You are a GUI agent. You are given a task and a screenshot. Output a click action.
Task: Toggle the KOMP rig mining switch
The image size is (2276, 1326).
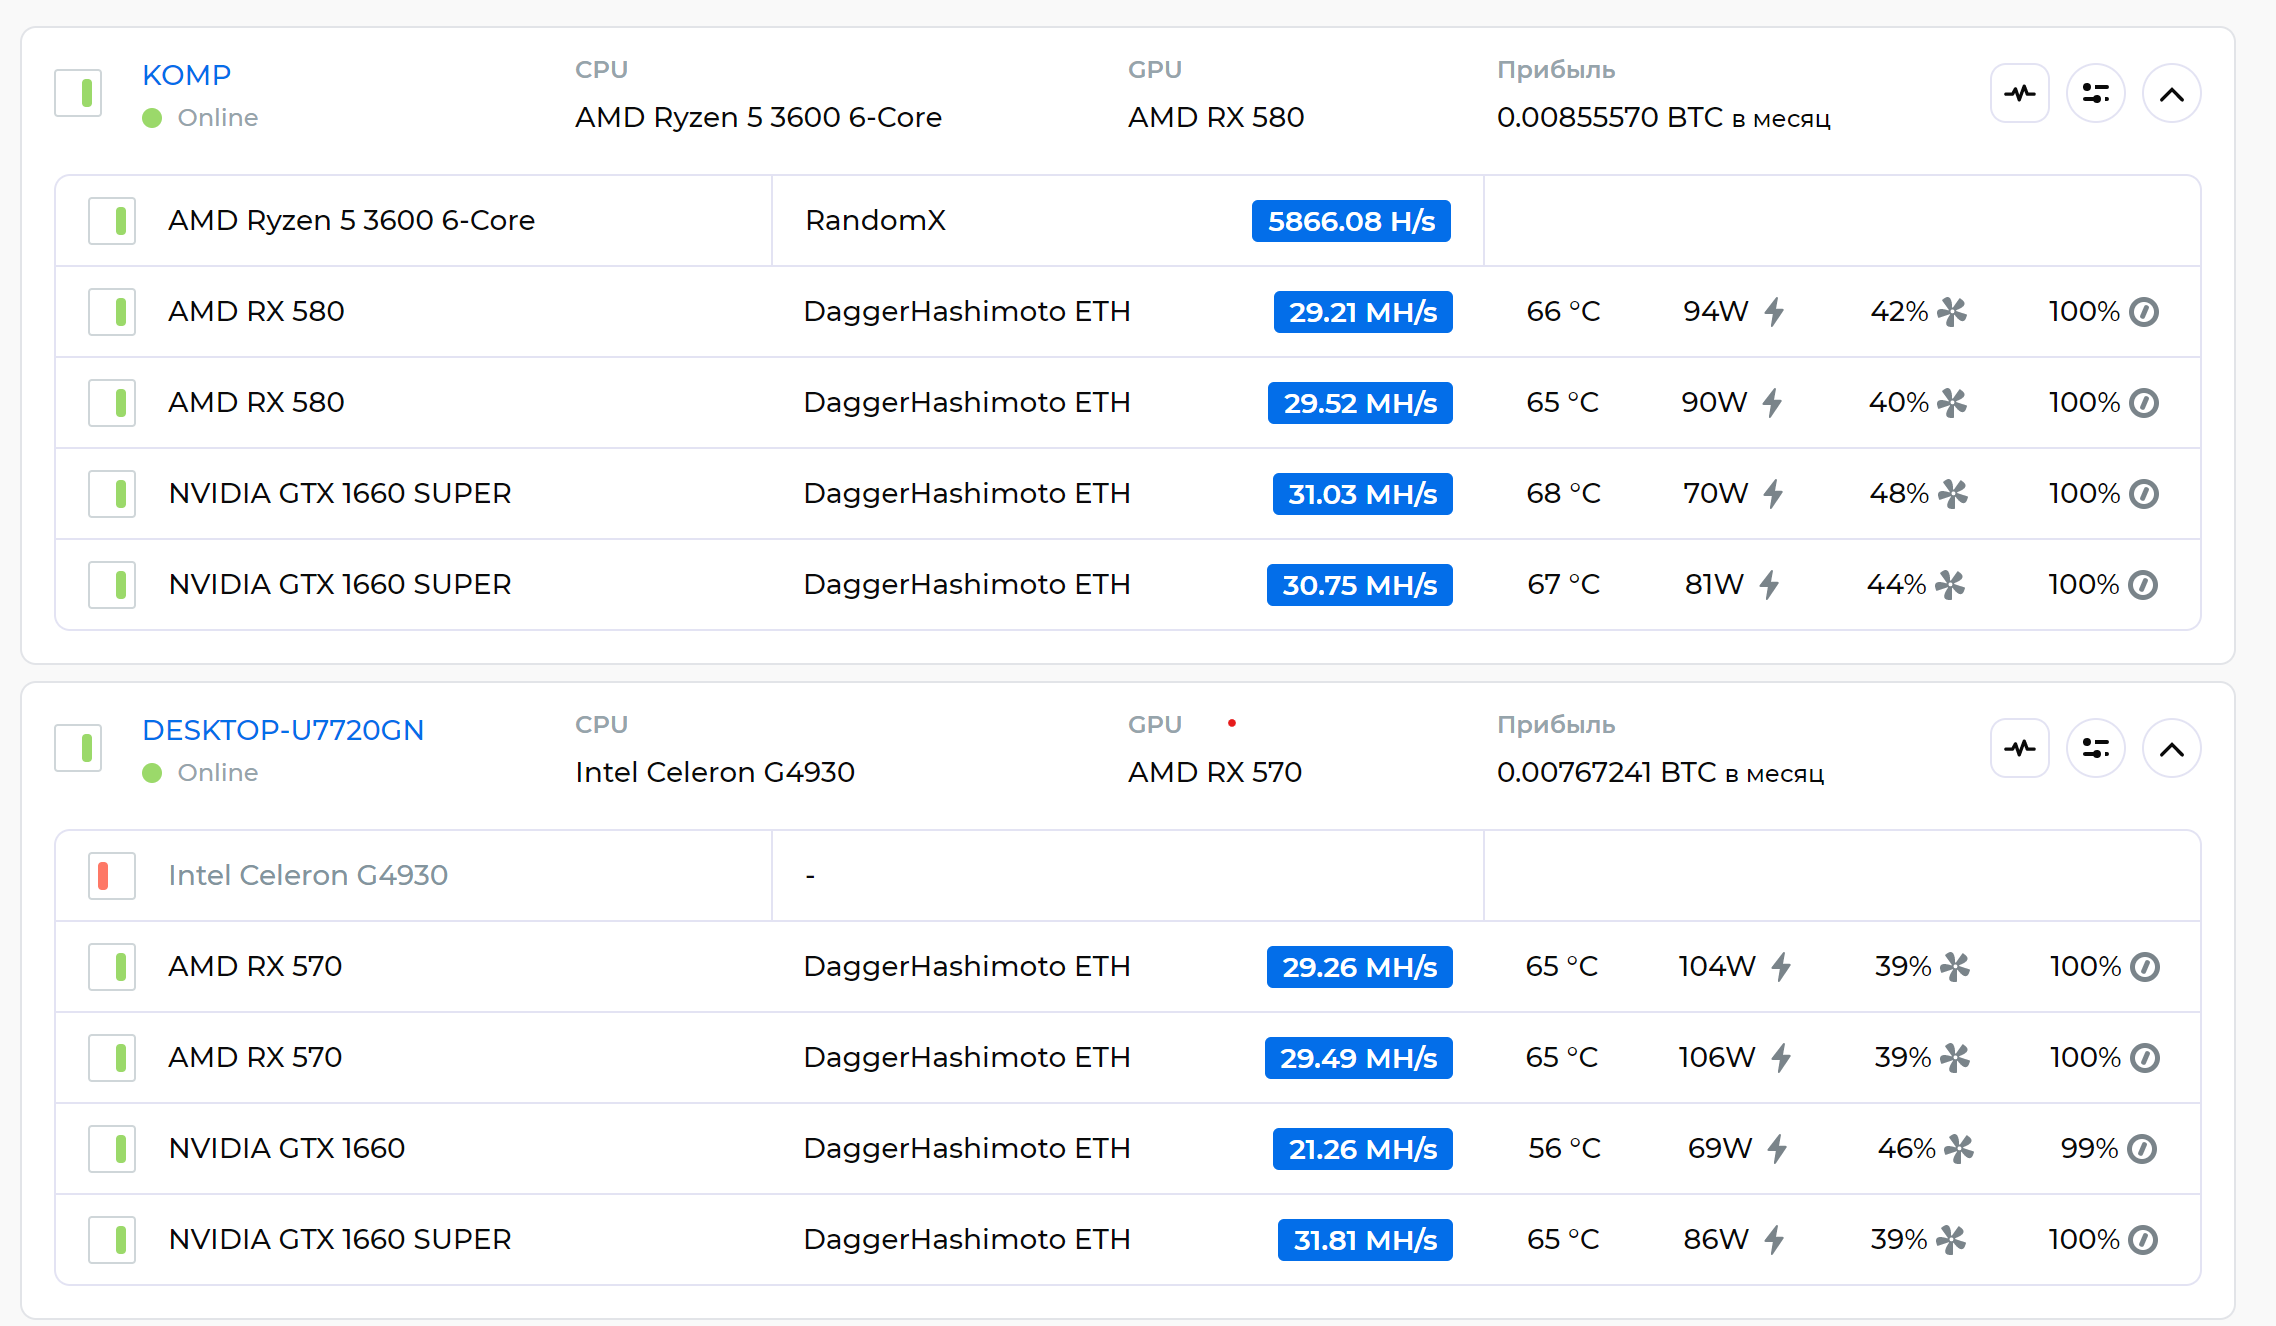(78, 94)
